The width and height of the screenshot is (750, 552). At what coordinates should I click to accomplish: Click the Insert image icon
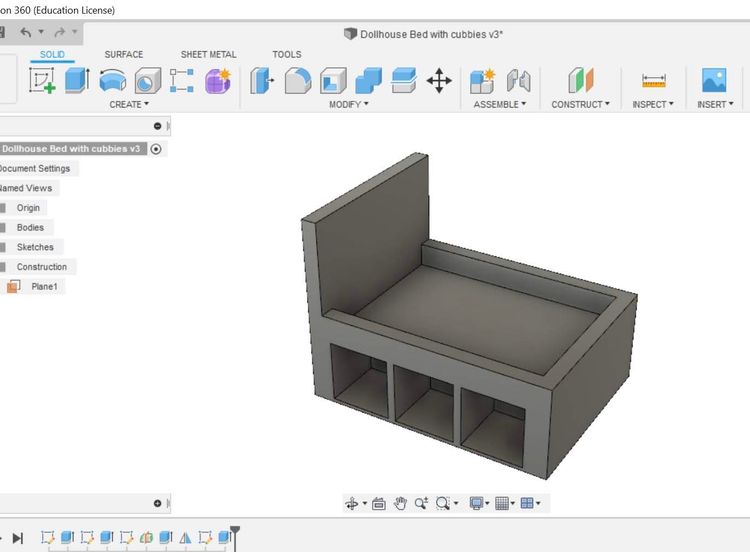714,81
